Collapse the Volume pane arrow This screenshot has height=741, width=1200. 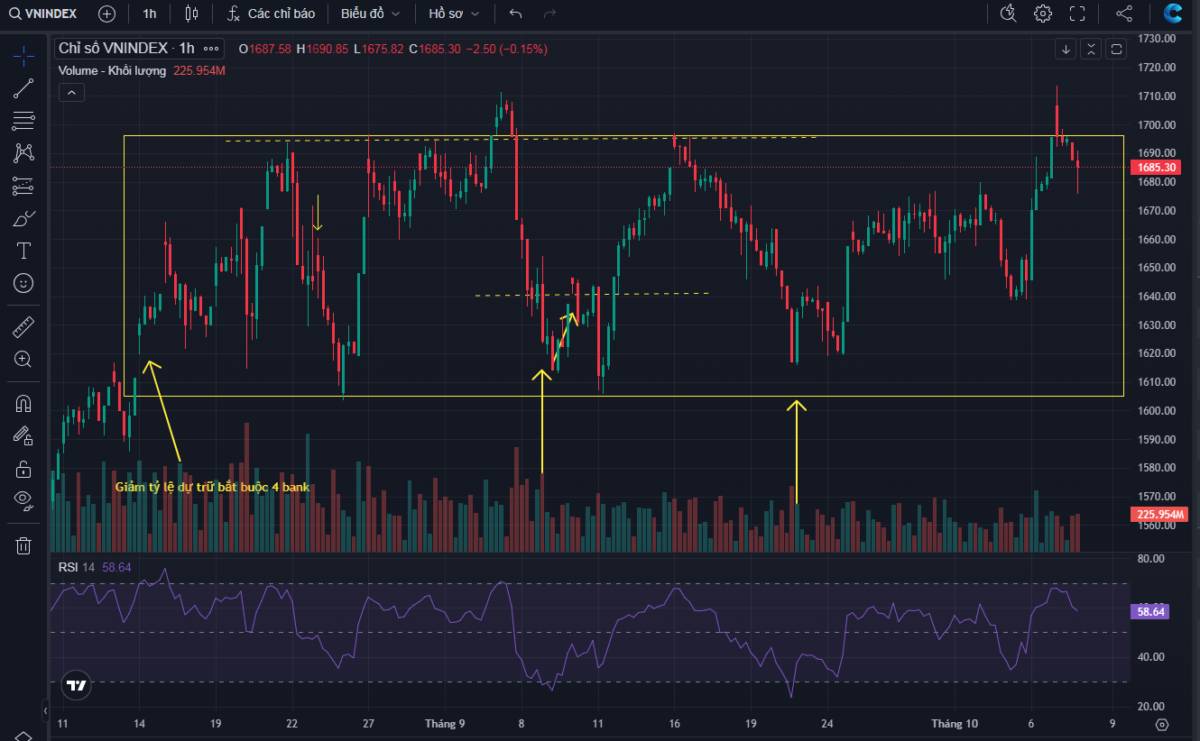coord(71,92)
